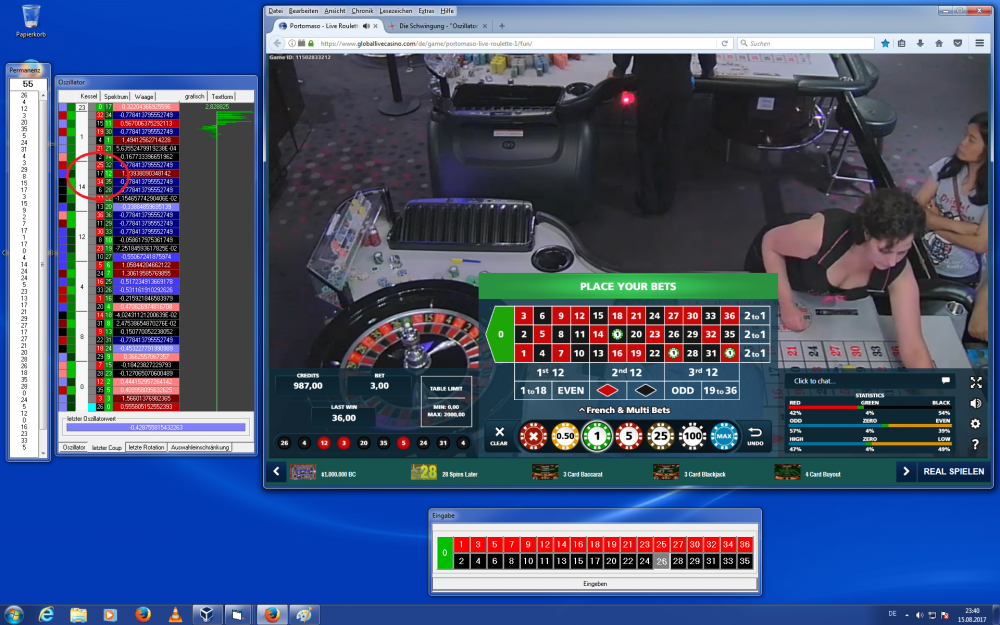The image size is (1000, 625).
Task: Pick the red 5 chip
Action: 629,436
